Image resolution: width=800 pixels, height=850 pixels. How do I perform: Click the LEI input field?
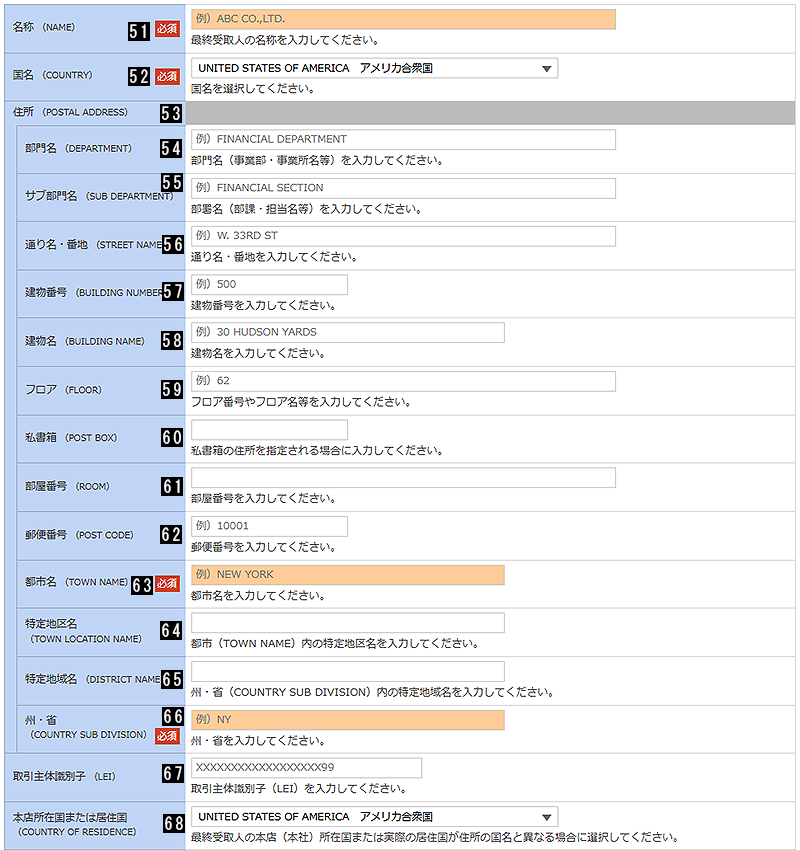306,768
